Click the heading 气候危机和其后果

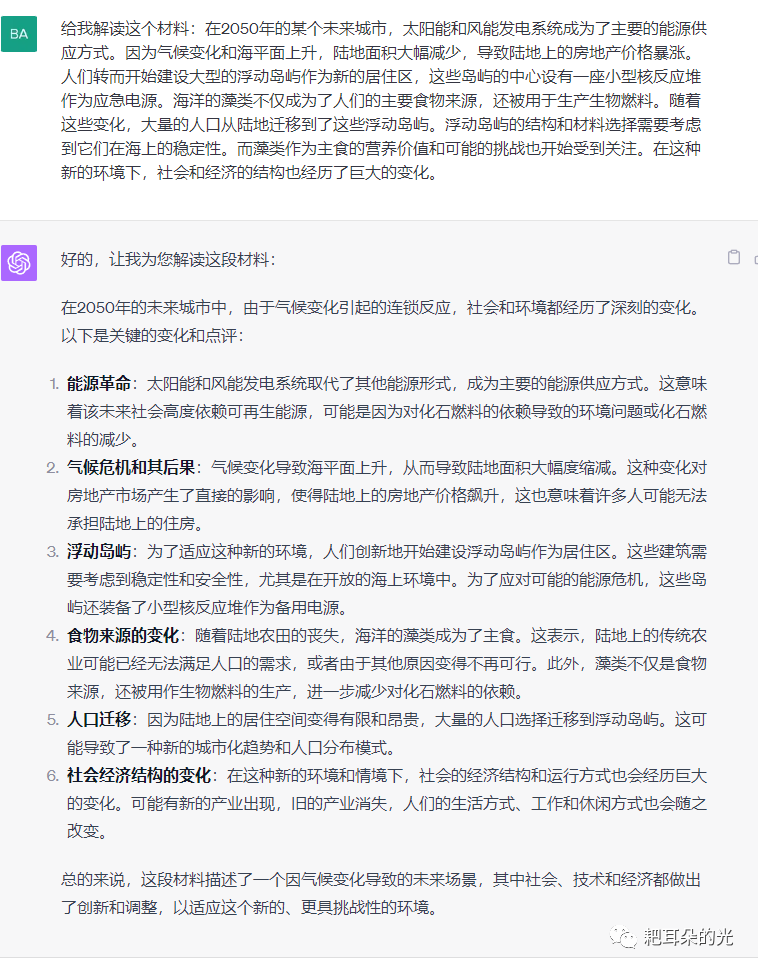(131, 467)
